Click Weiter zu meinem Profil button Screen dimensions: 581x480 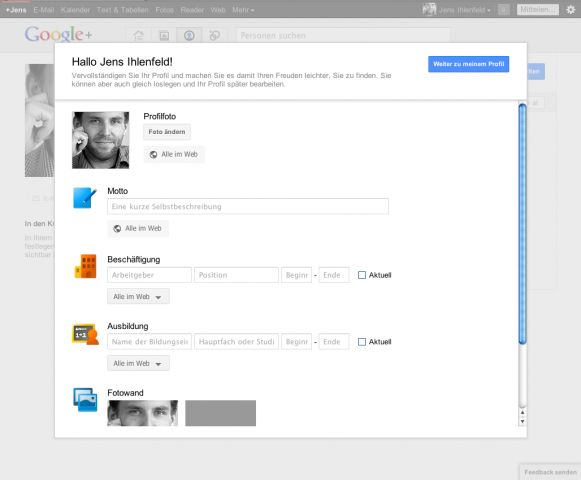click(468, 64)
